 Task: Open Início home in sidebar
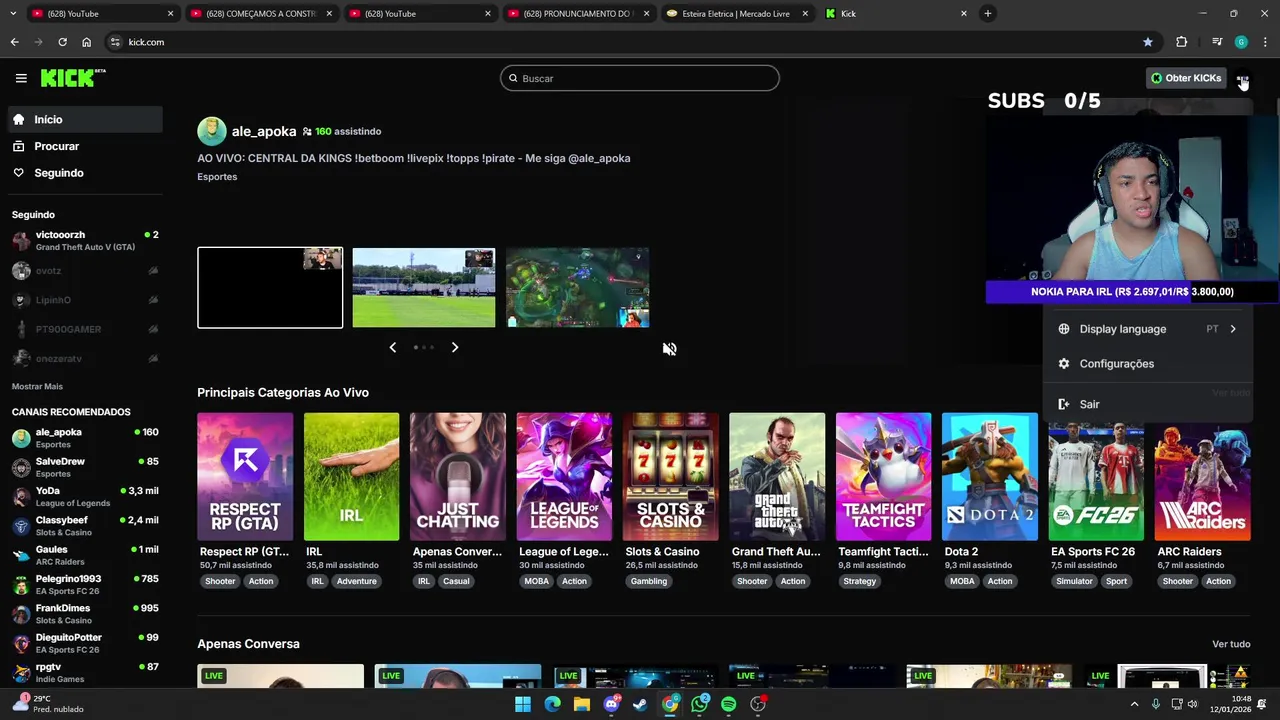(x=85, y=119)
